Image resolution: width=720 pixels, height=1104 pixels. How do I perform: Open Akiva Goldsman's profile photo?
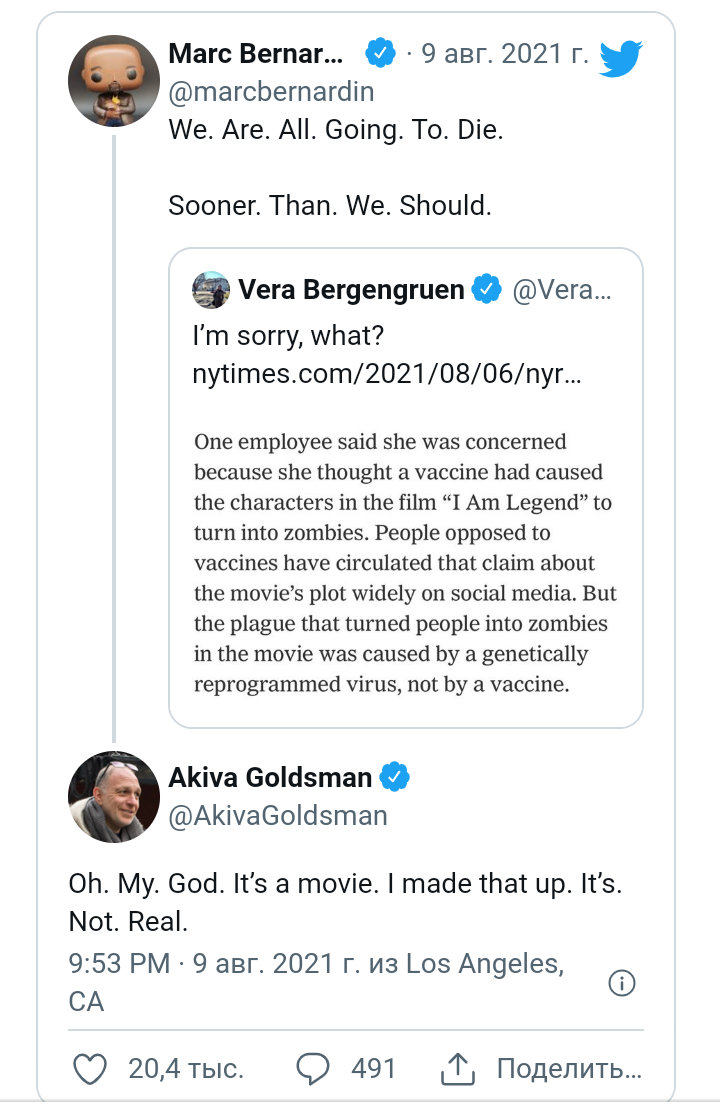click(x=113, y=798)
